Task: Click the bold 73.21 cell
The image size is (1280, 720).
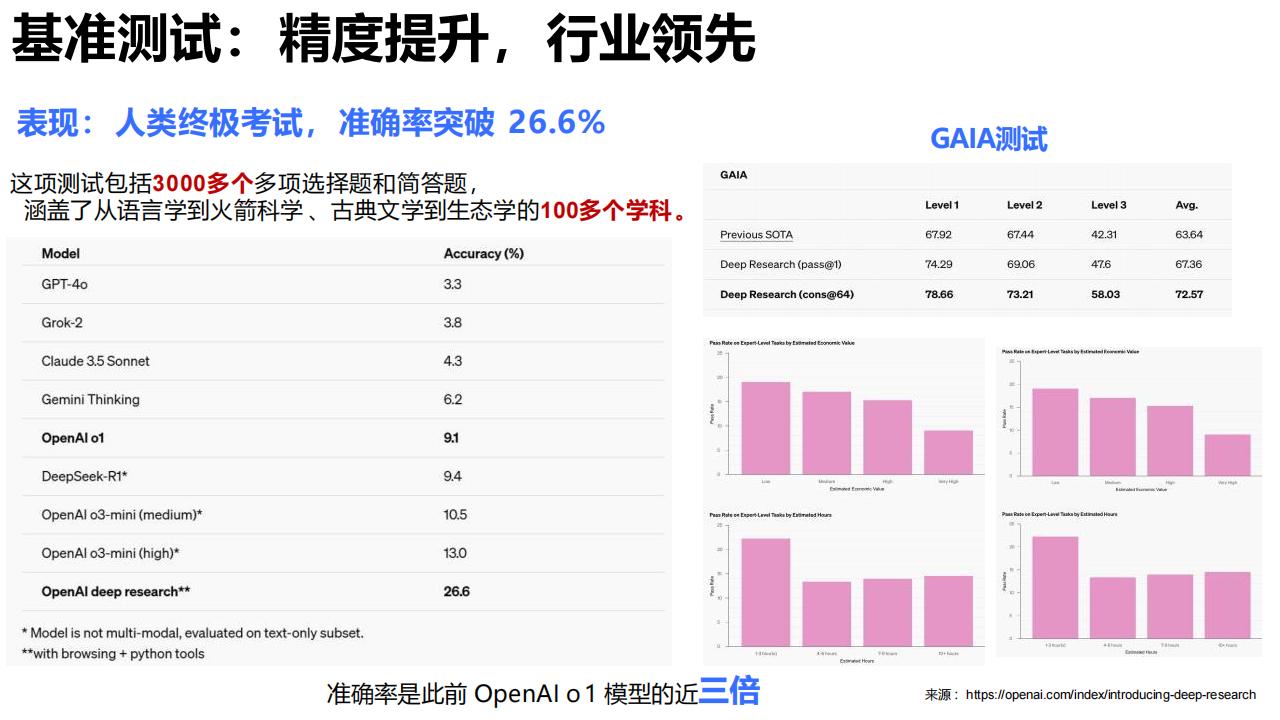Action: point(1022,295)
